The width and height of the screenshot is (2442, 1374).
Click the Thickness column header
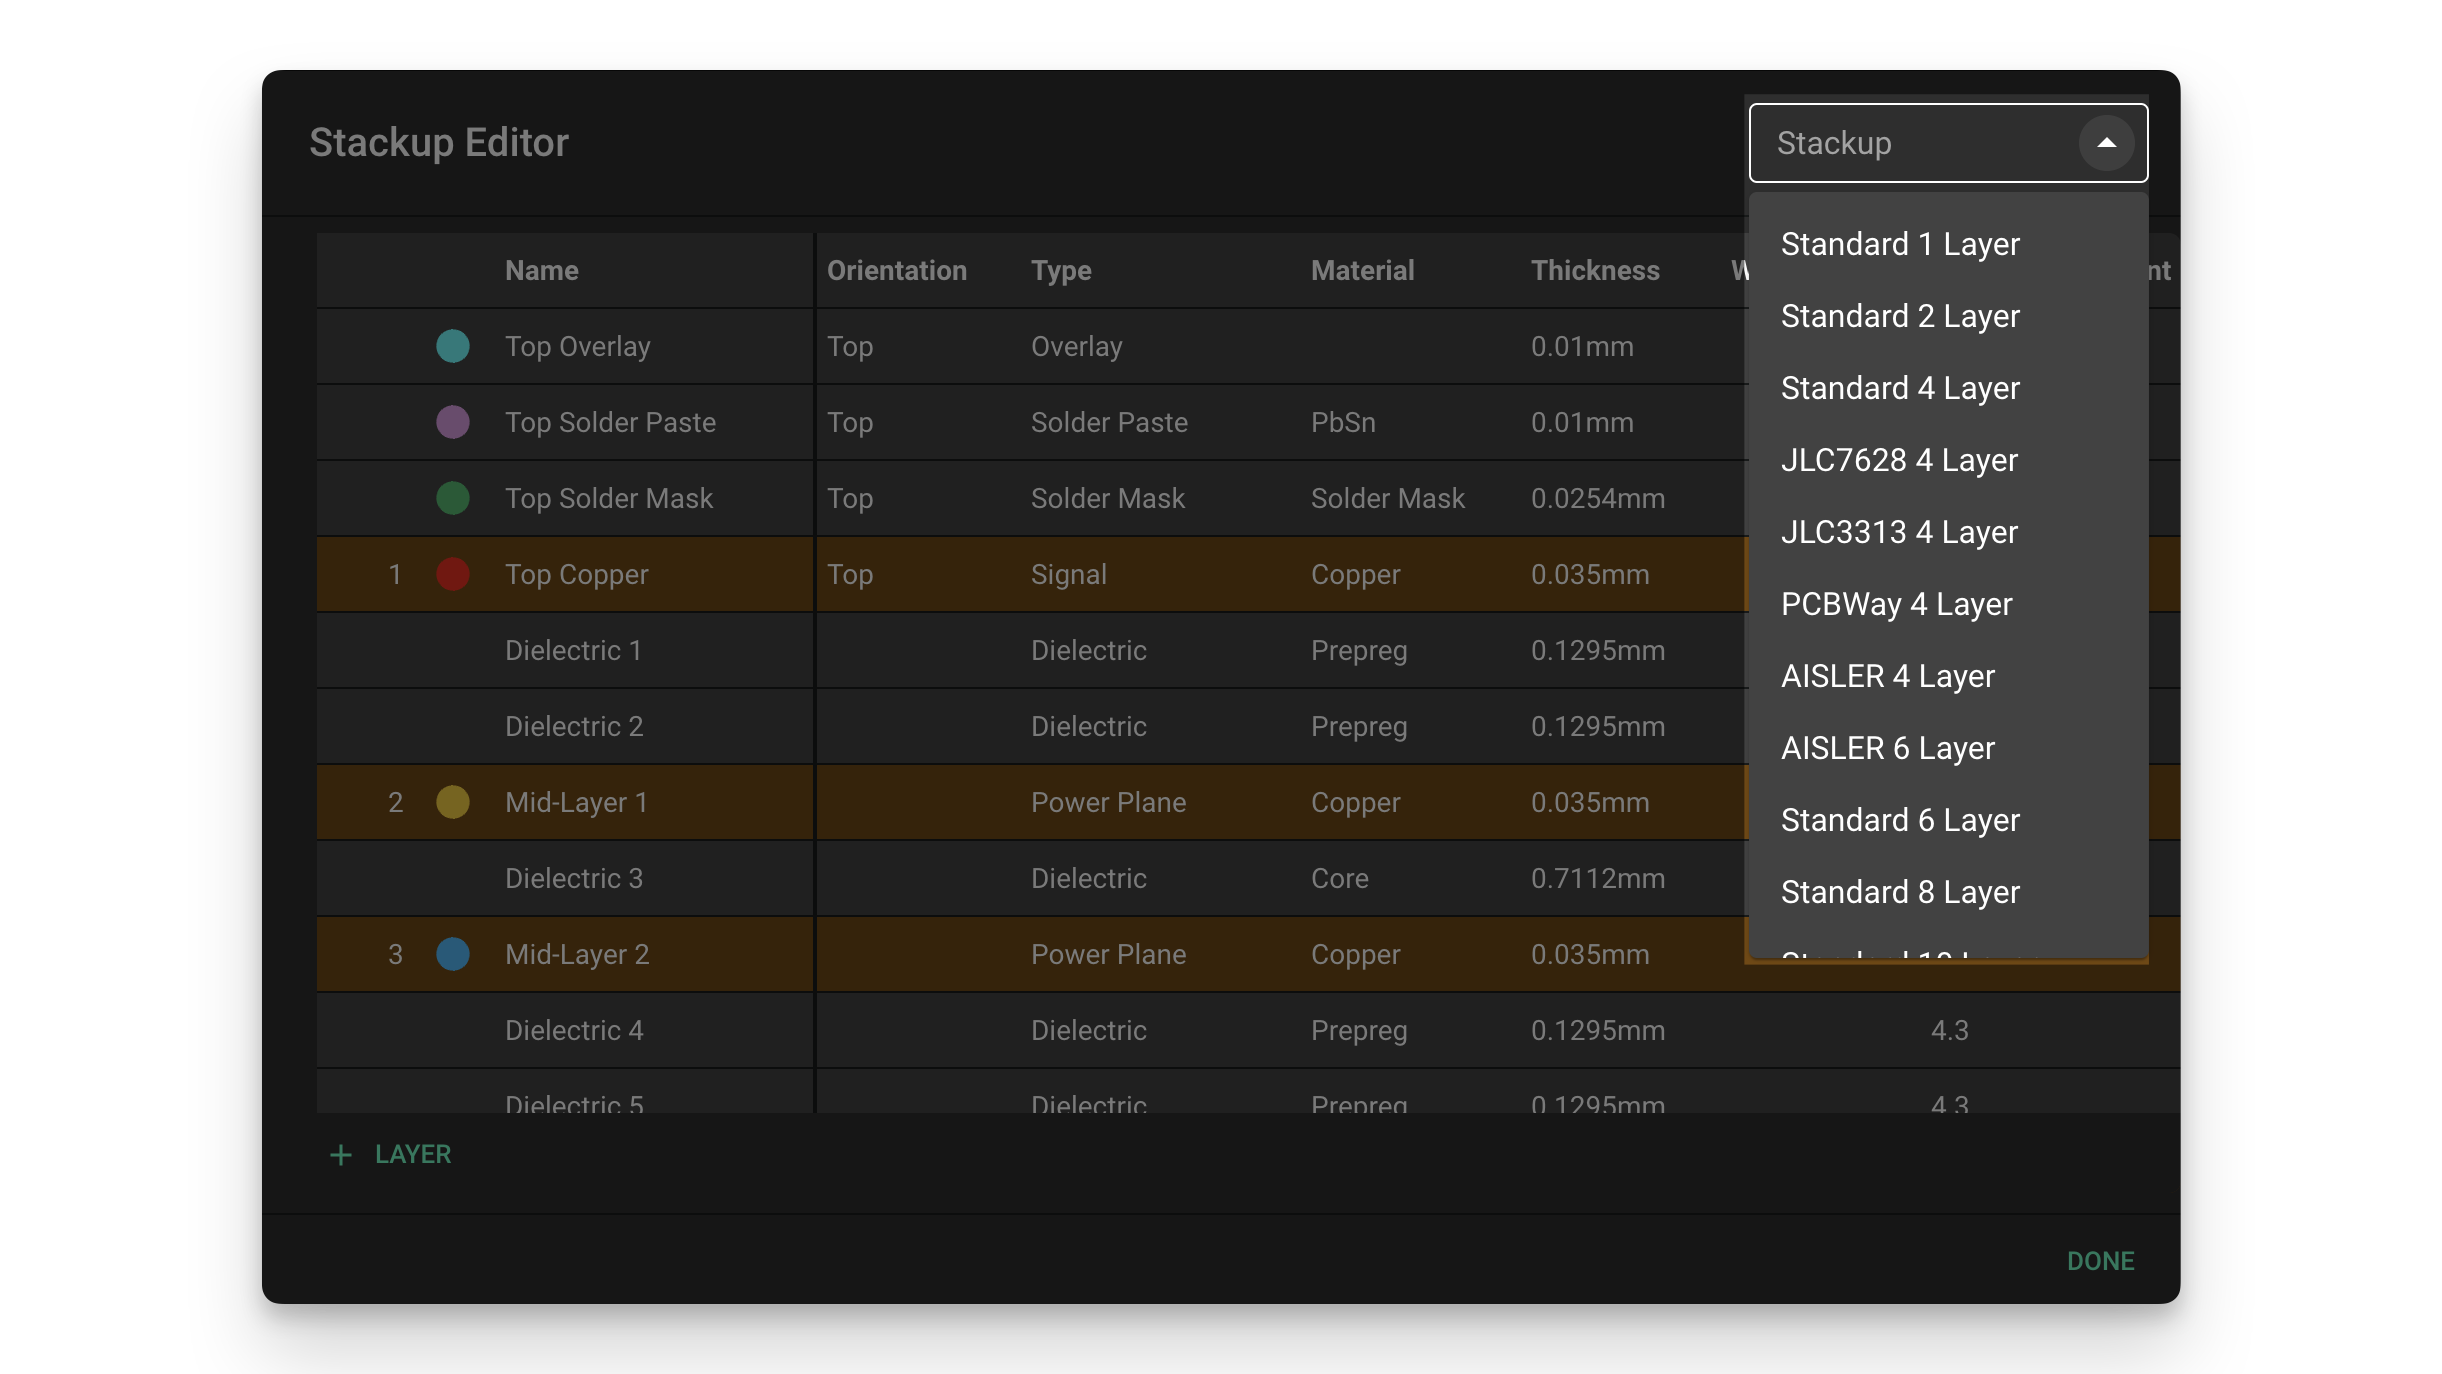1595,270
